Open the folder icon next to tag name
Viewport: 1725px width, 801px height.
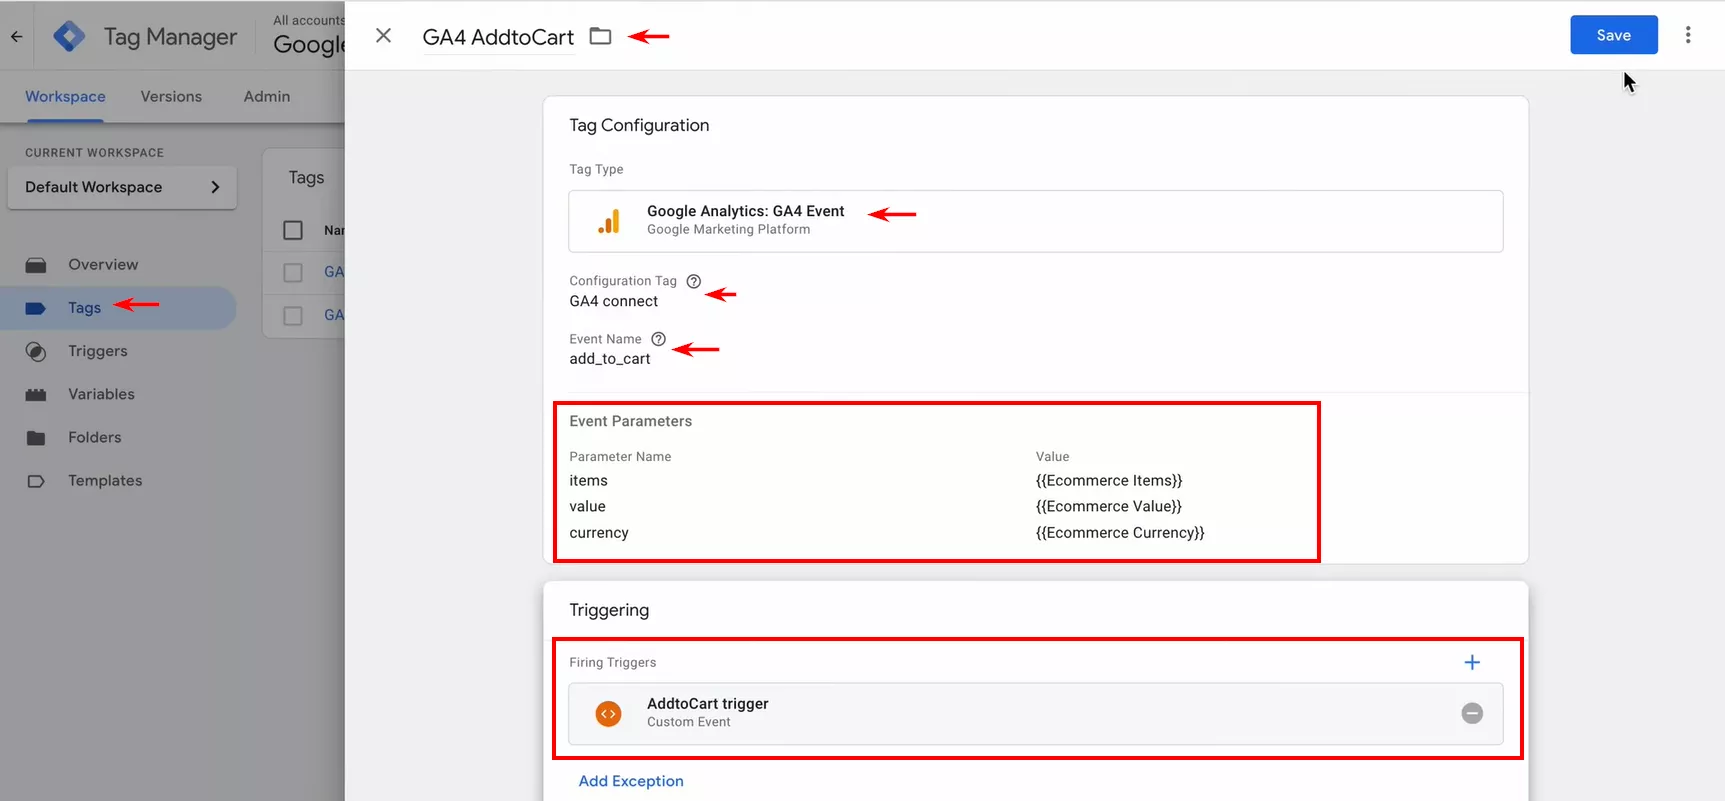click(600, 36)
